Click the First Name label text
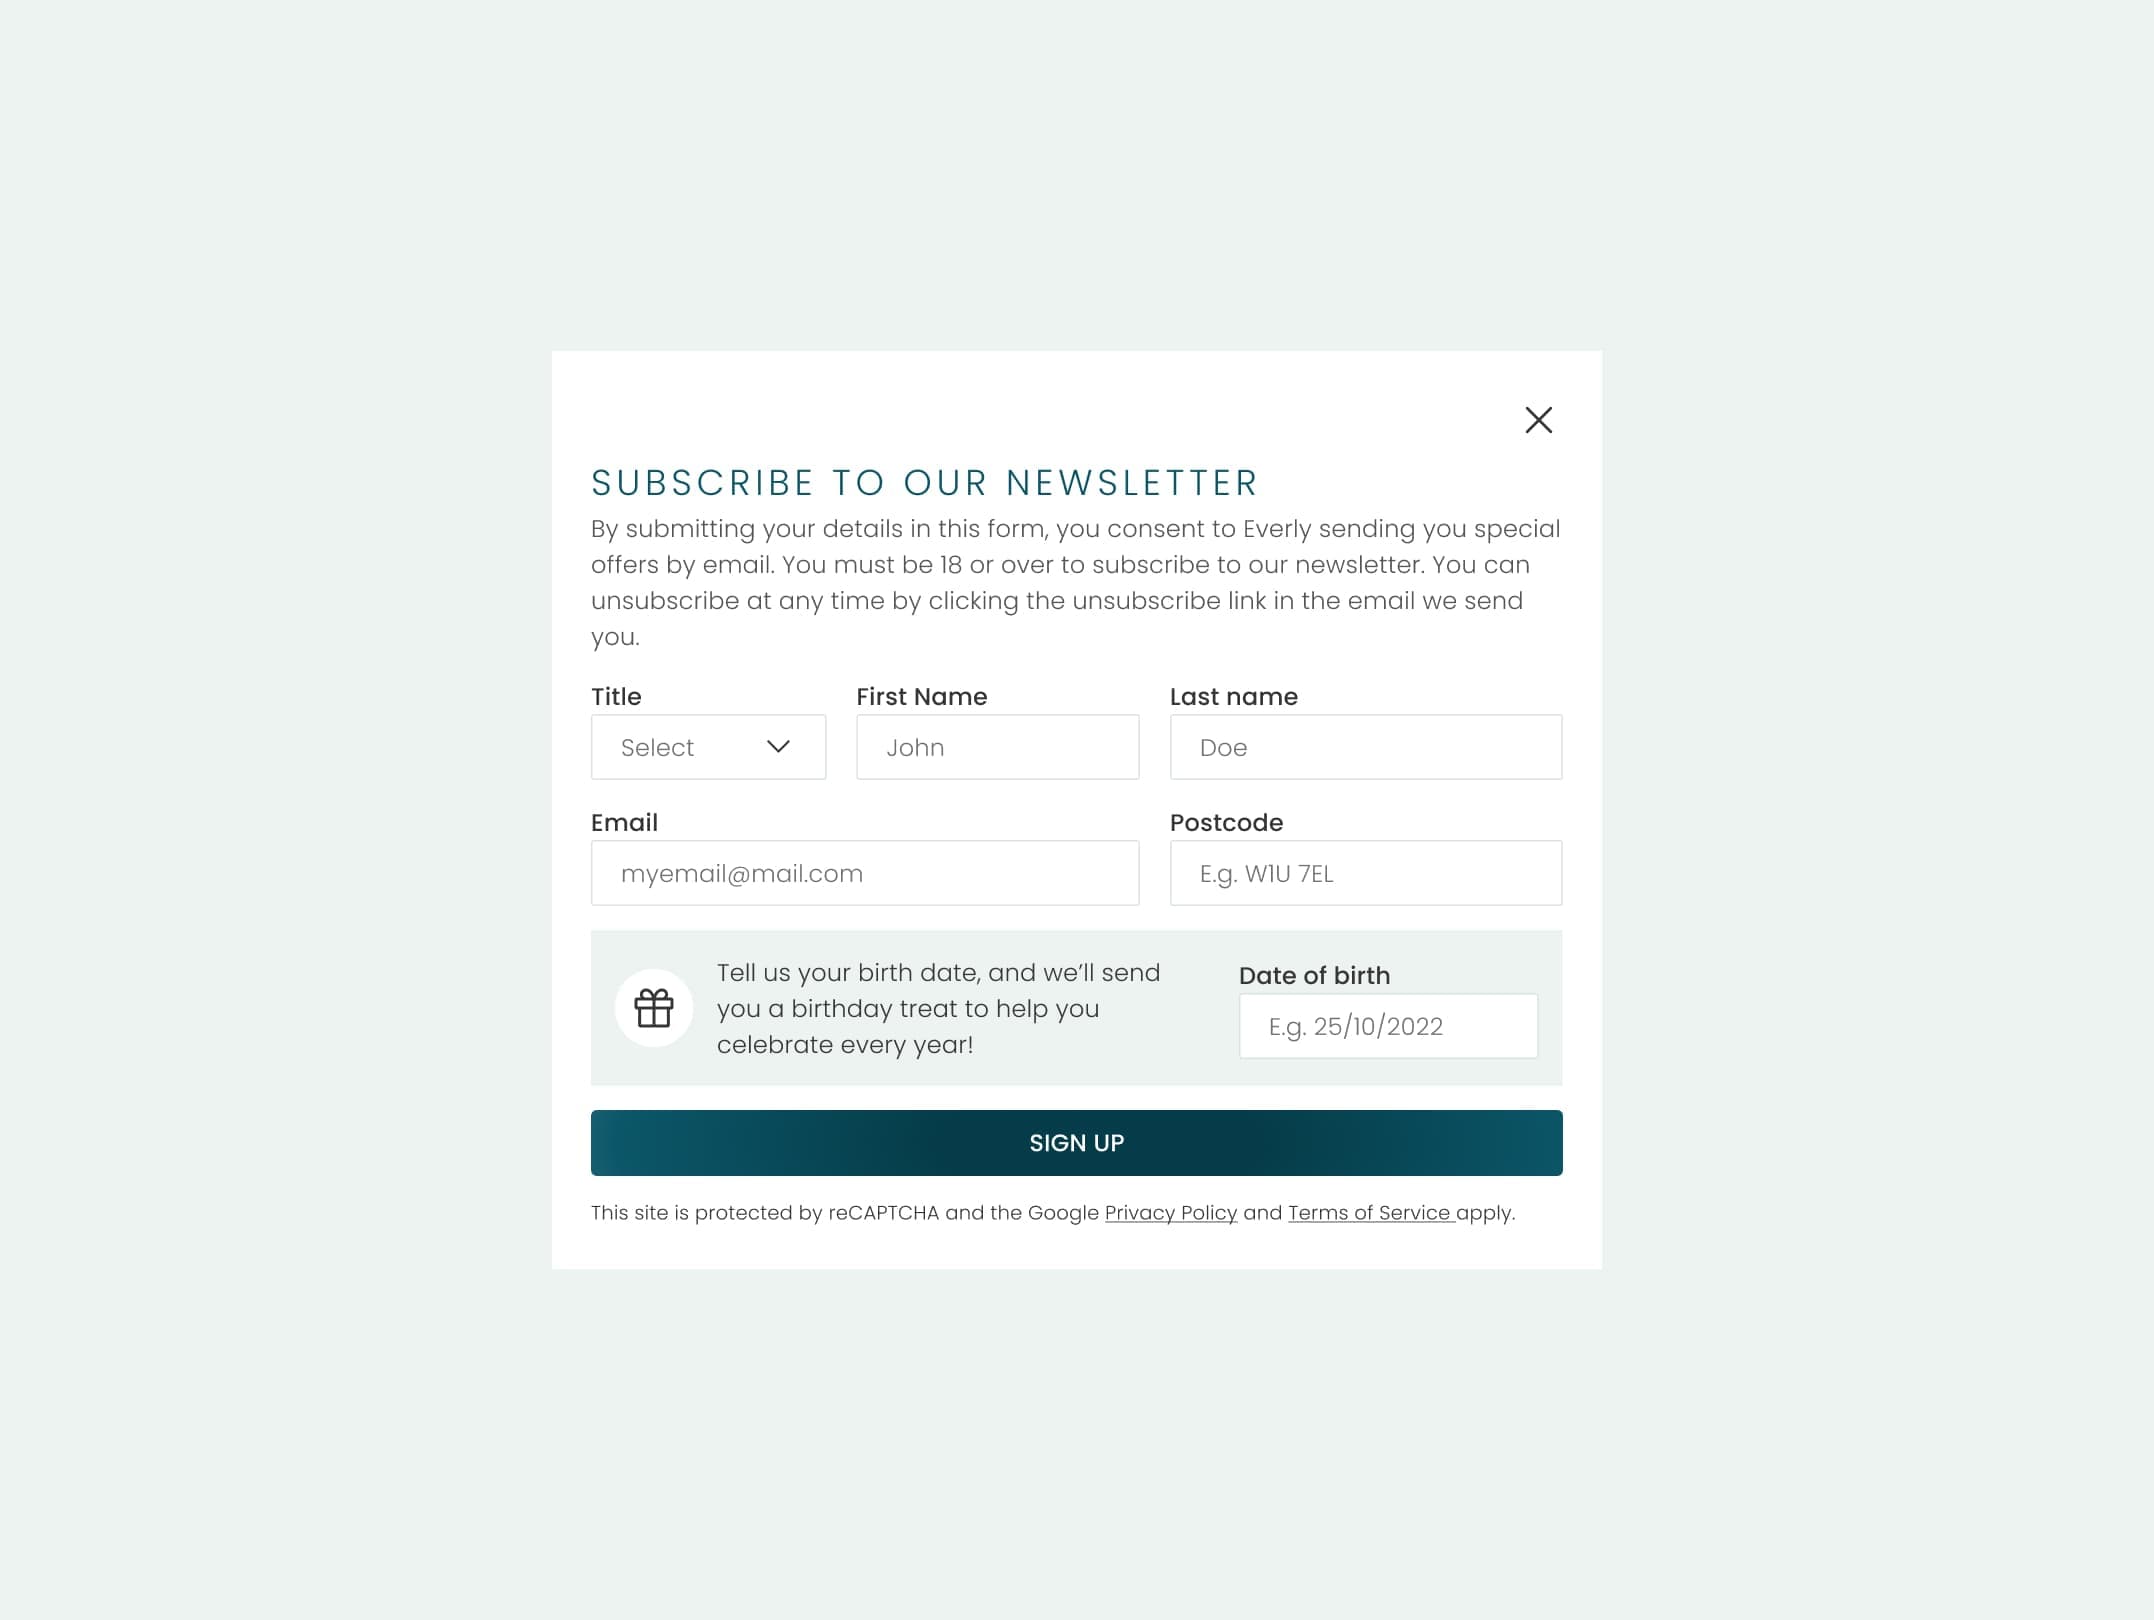Screen dimensions: 2154x1620 point(921,697)
